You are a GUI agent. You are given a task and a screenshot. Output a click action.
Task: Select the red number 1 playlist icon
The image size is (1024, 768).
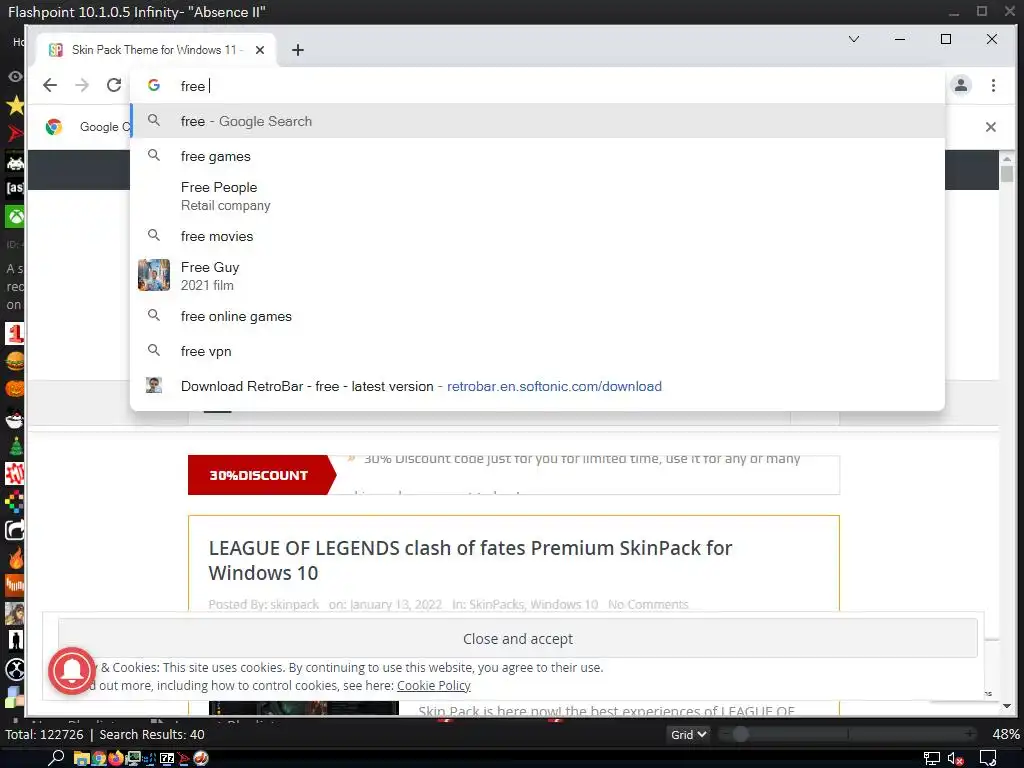click(14, 333)
